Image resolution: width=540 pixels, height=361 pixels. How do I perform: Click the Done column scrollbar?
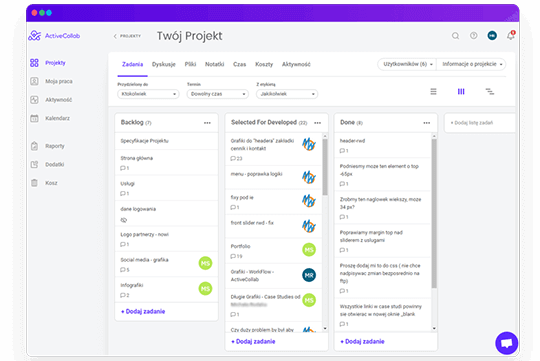point(434,214)
